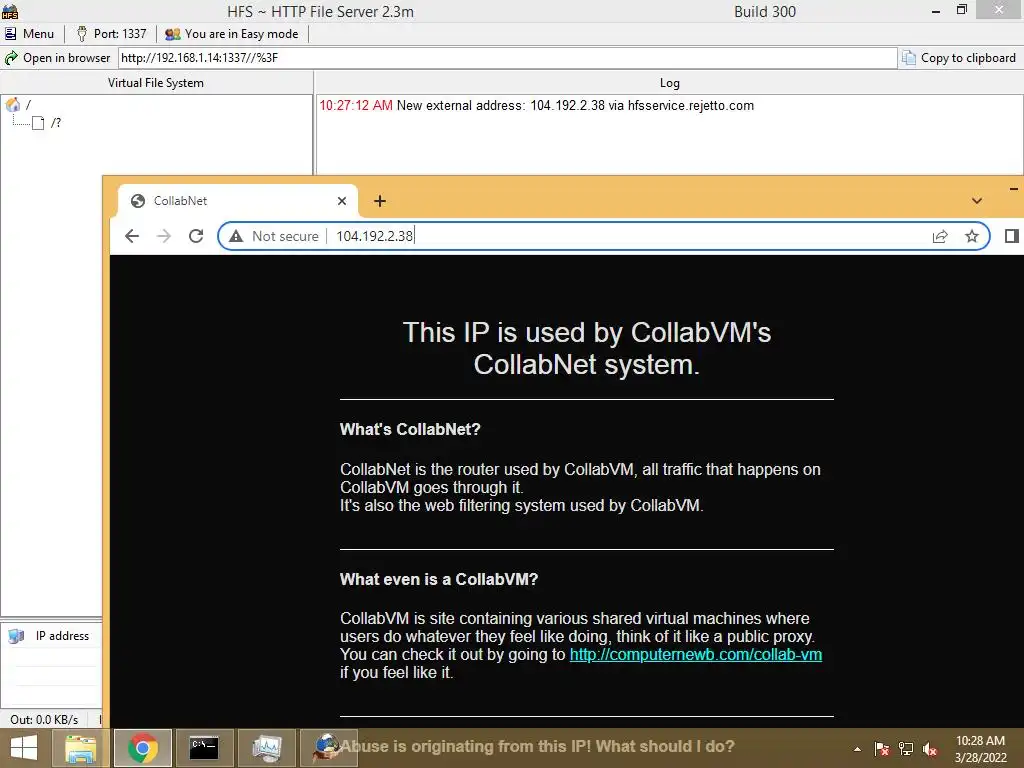Screen dimensions: 1024x768
Task: Change the HFS Port 1337 setting
Action: (111, 33)
